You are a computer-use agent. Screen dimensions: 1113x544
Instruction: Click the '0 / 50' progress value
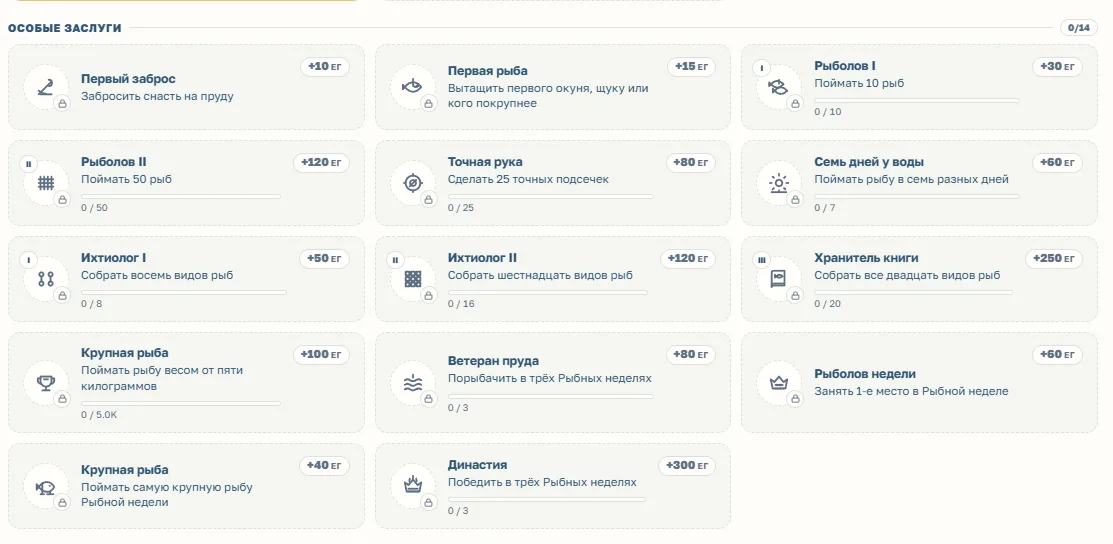coord(94,208)
